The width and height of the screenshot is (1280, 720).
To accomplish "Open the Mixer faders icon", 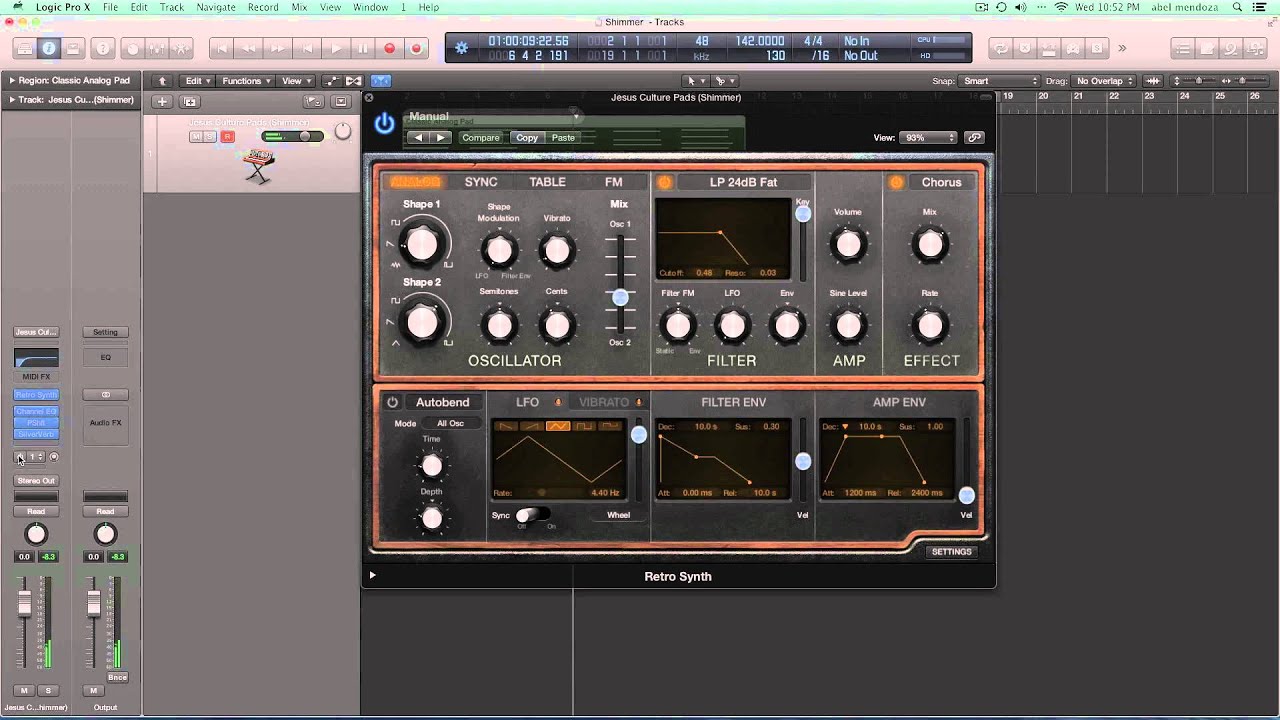I will (x=156, y=48).
